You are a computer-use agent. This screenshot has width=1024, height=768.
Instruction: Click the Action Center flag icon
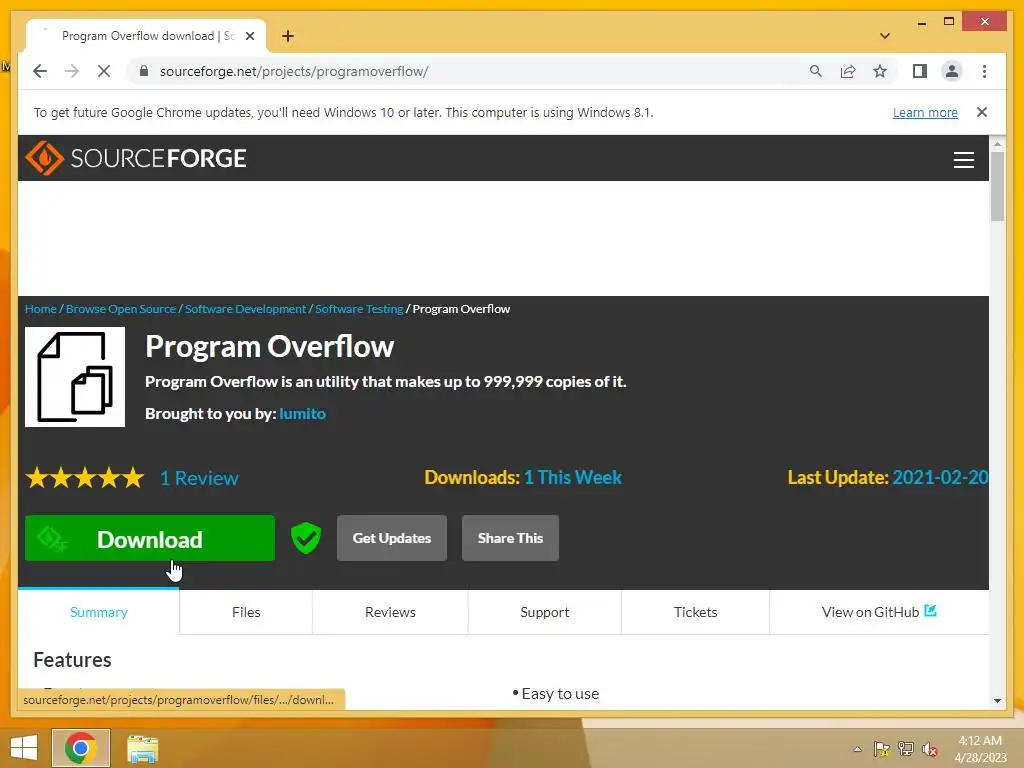coord(881,749)
